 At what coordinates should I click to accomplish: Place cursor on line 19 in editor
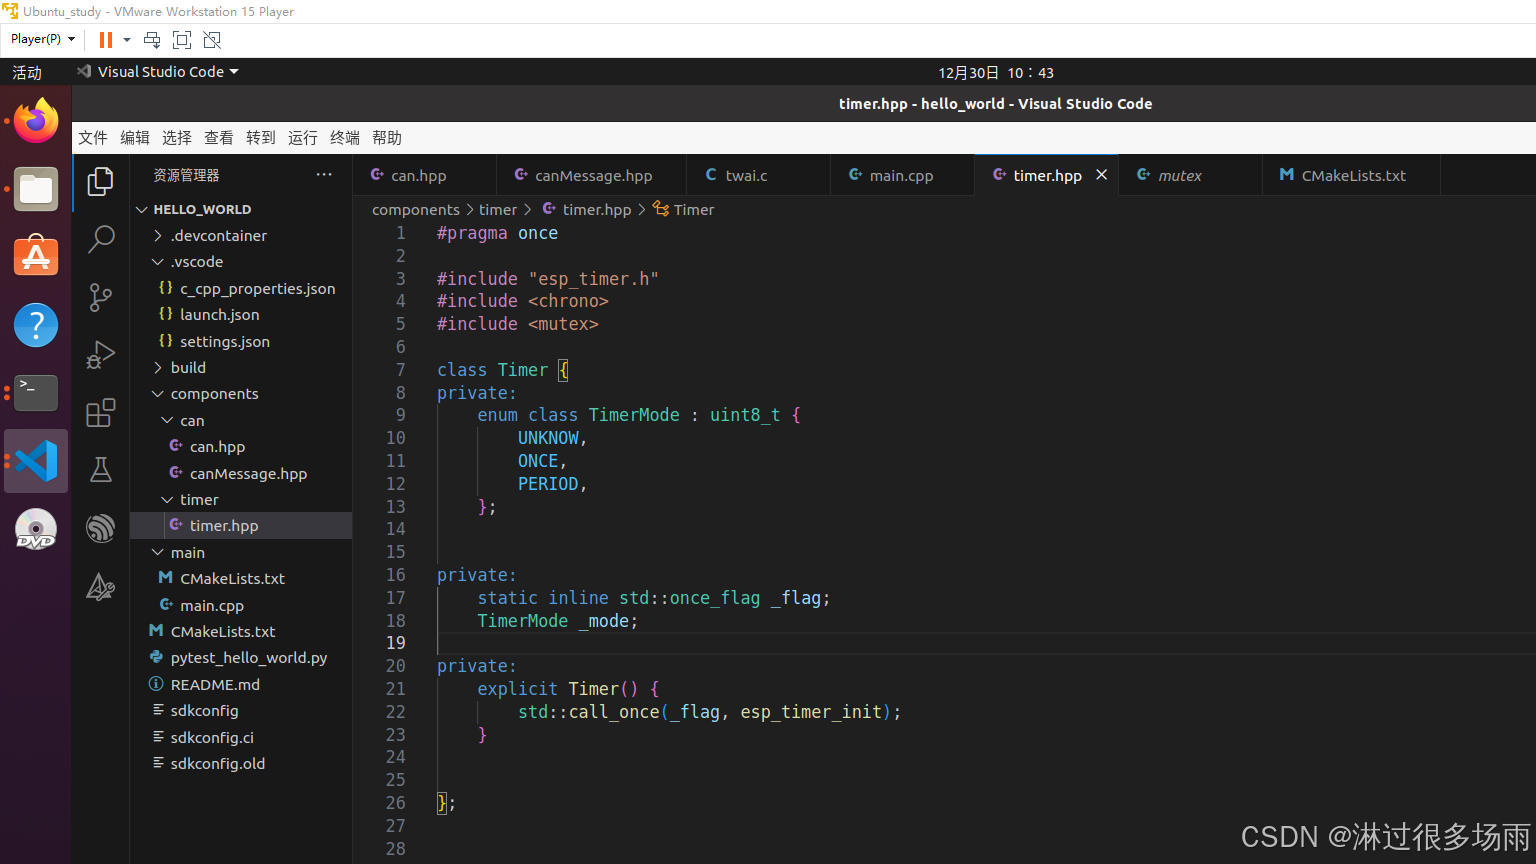(x=985, y=643)
